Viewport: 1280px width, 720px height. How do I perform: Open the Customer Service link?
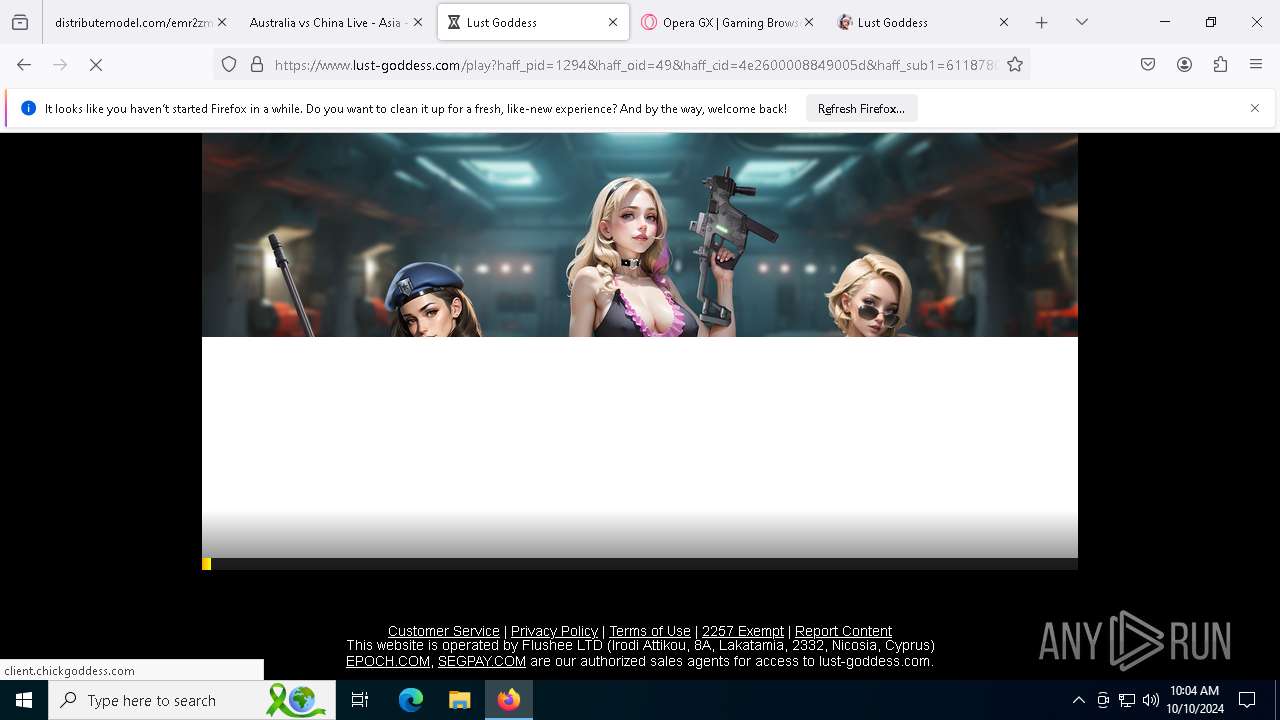pyautogui.click(x=444, y=631)
